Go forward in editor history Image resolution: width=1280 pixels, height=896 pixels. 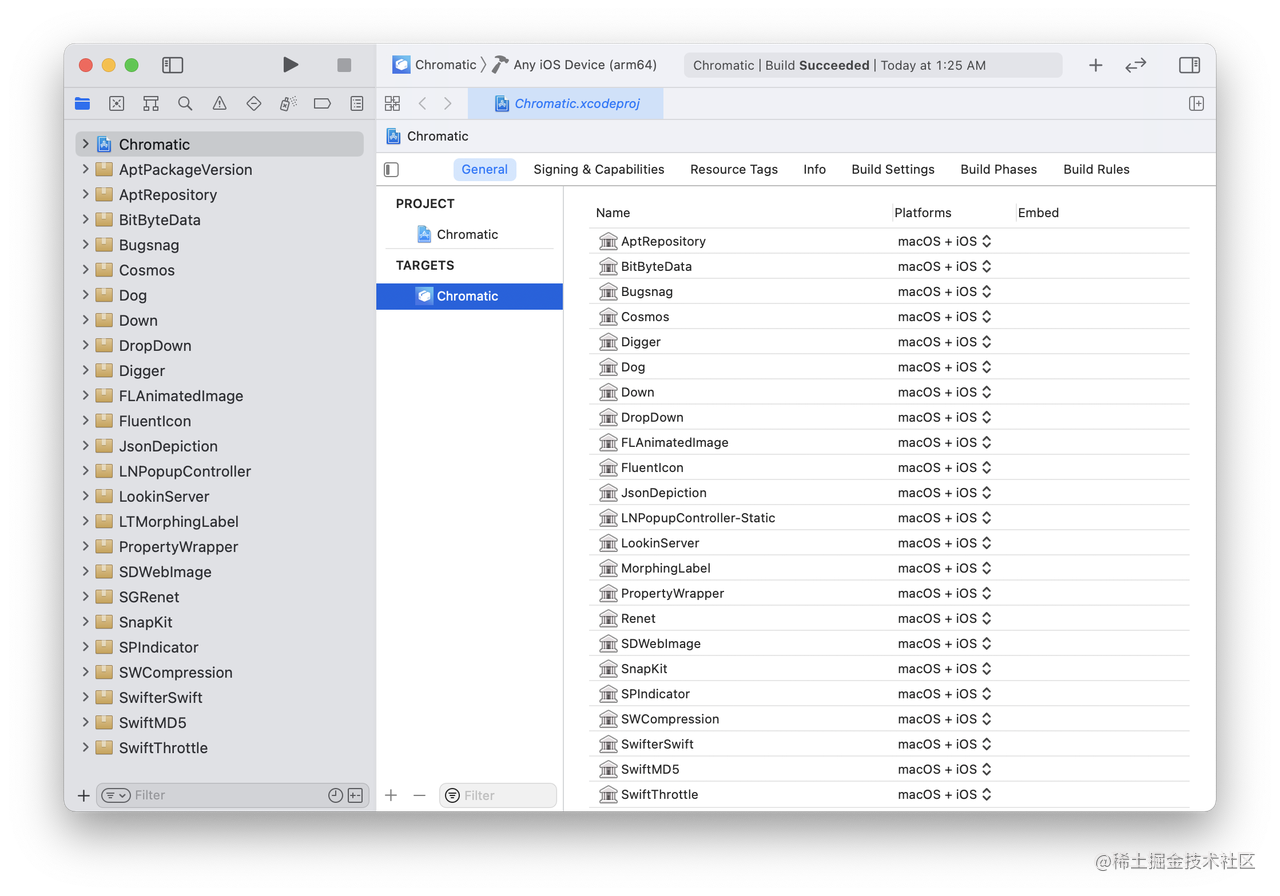click(x=448, y=104)
